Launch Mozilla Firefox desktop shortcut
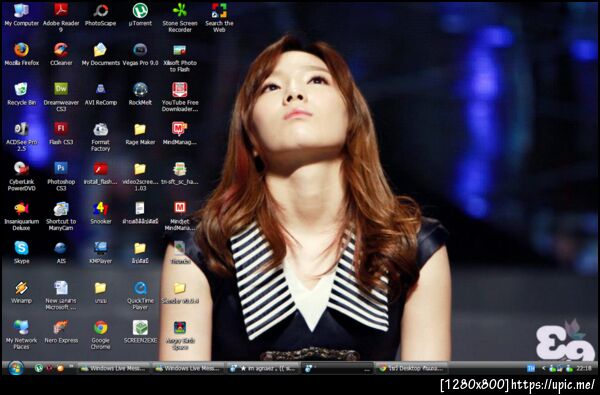600x395 pixels. [x=21, y=54]
